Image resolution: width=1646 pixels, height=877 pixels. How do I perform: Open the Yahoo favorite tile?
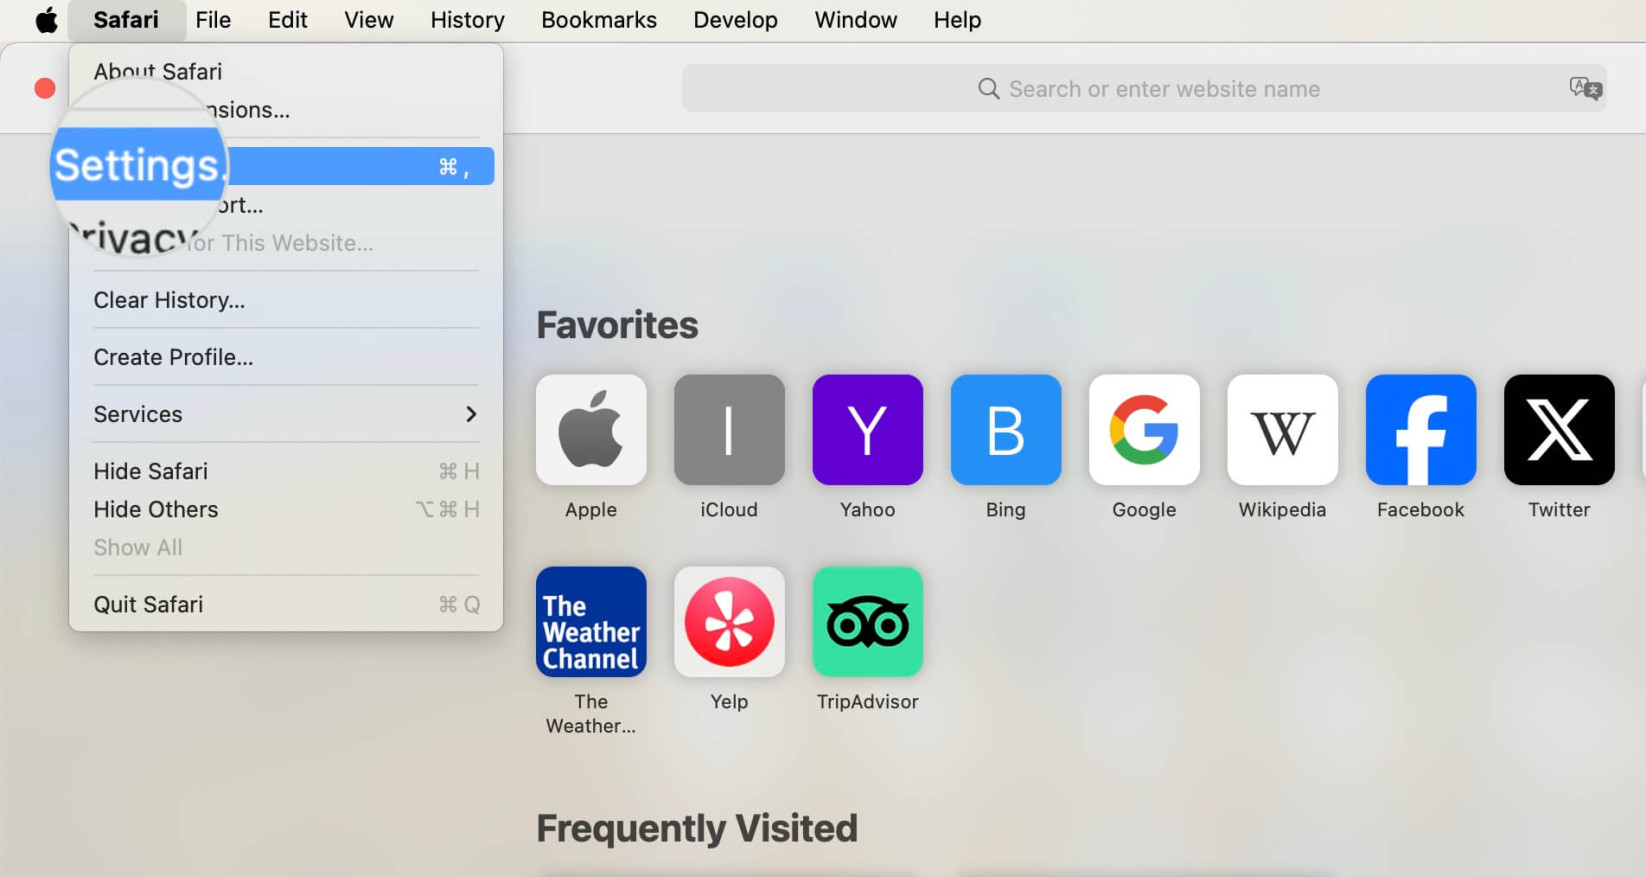pos(867,430)
